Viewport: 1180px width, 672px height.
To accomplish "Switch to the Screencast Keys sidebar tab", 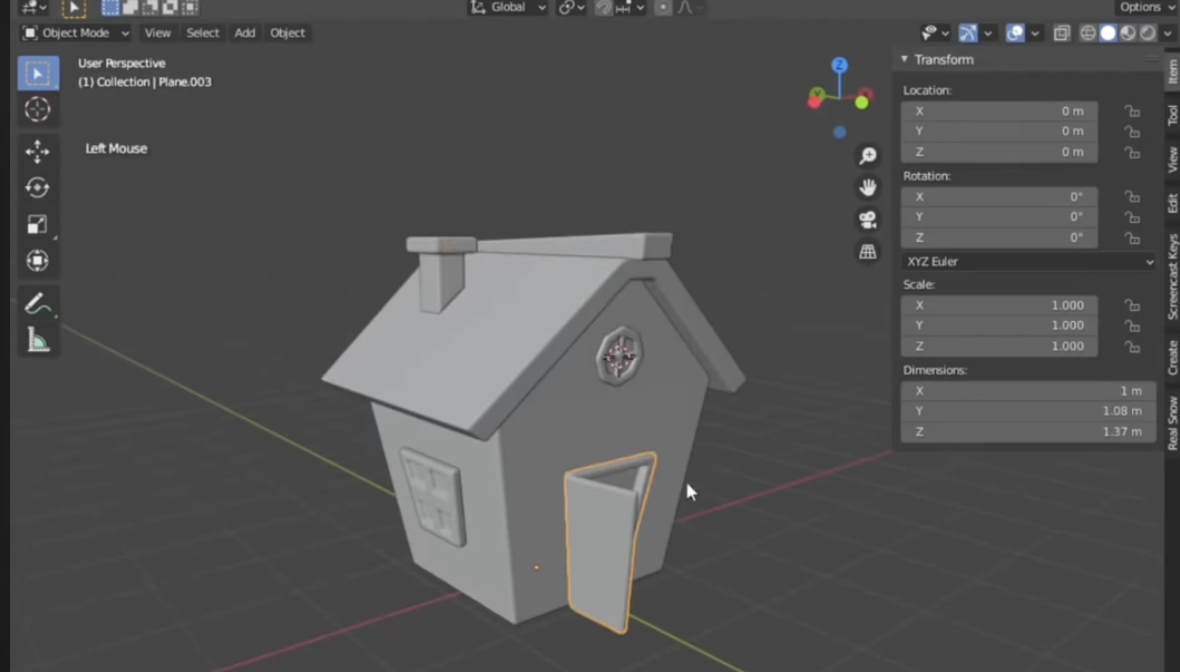I will tap(1172, 276).
